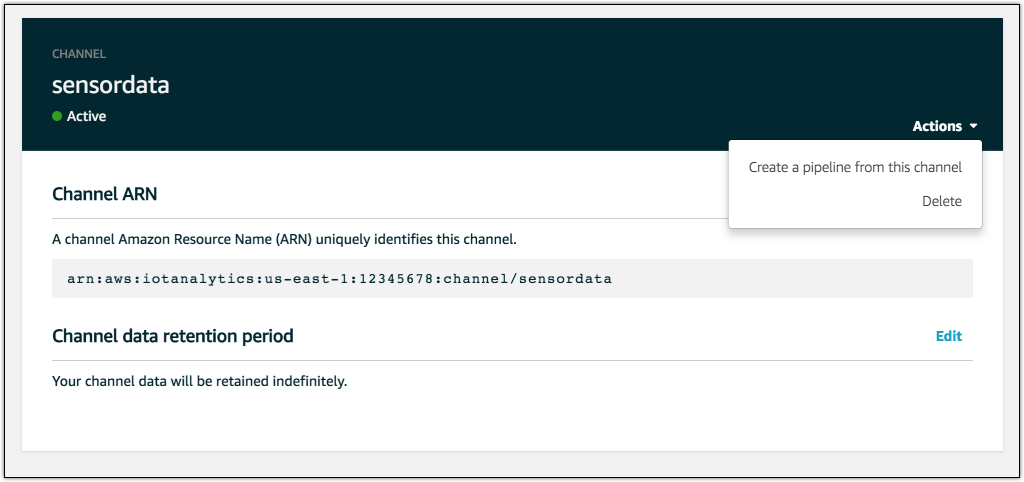Click the Channel data retention period heading

[172, 336]
